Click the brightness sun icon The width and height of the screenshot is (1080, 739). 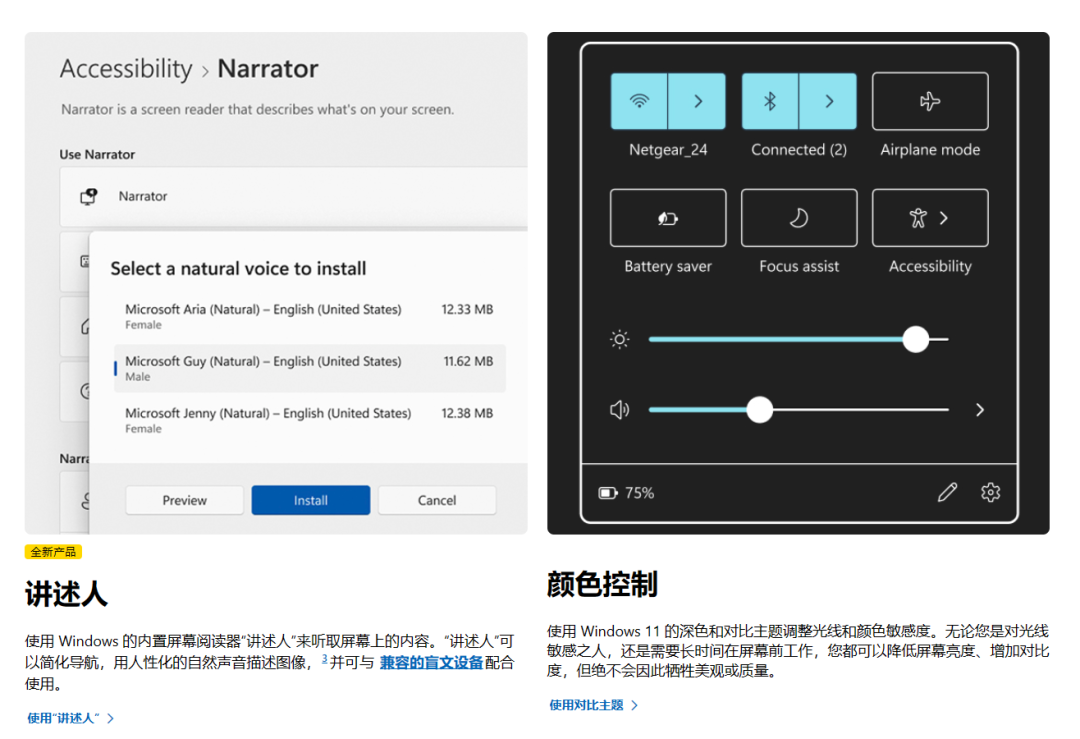click(619, 339)
